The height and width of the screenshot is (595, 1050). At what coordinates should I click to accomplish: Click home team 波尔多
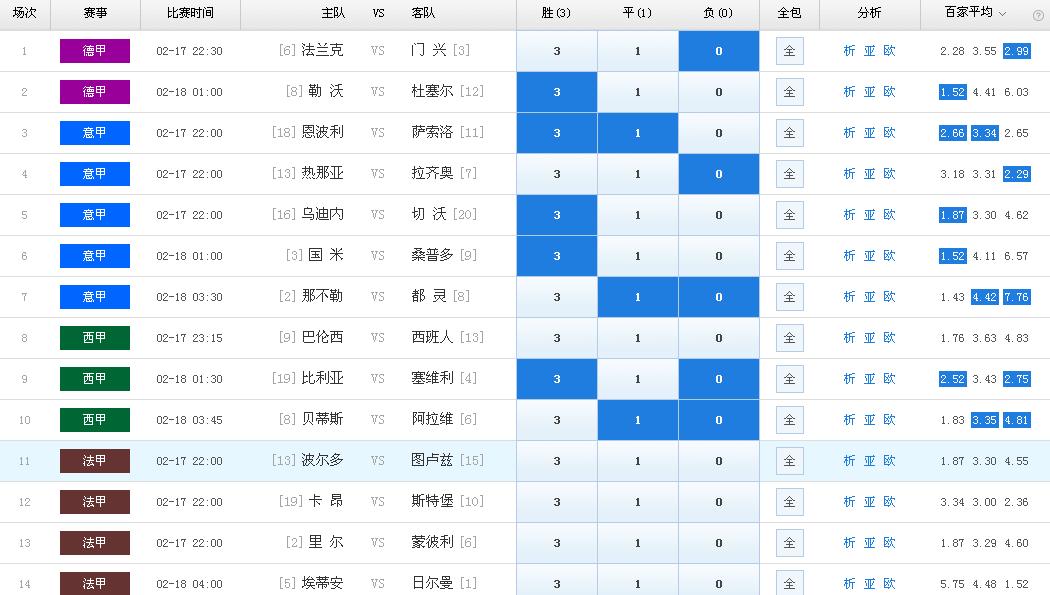tap(322, 460)
